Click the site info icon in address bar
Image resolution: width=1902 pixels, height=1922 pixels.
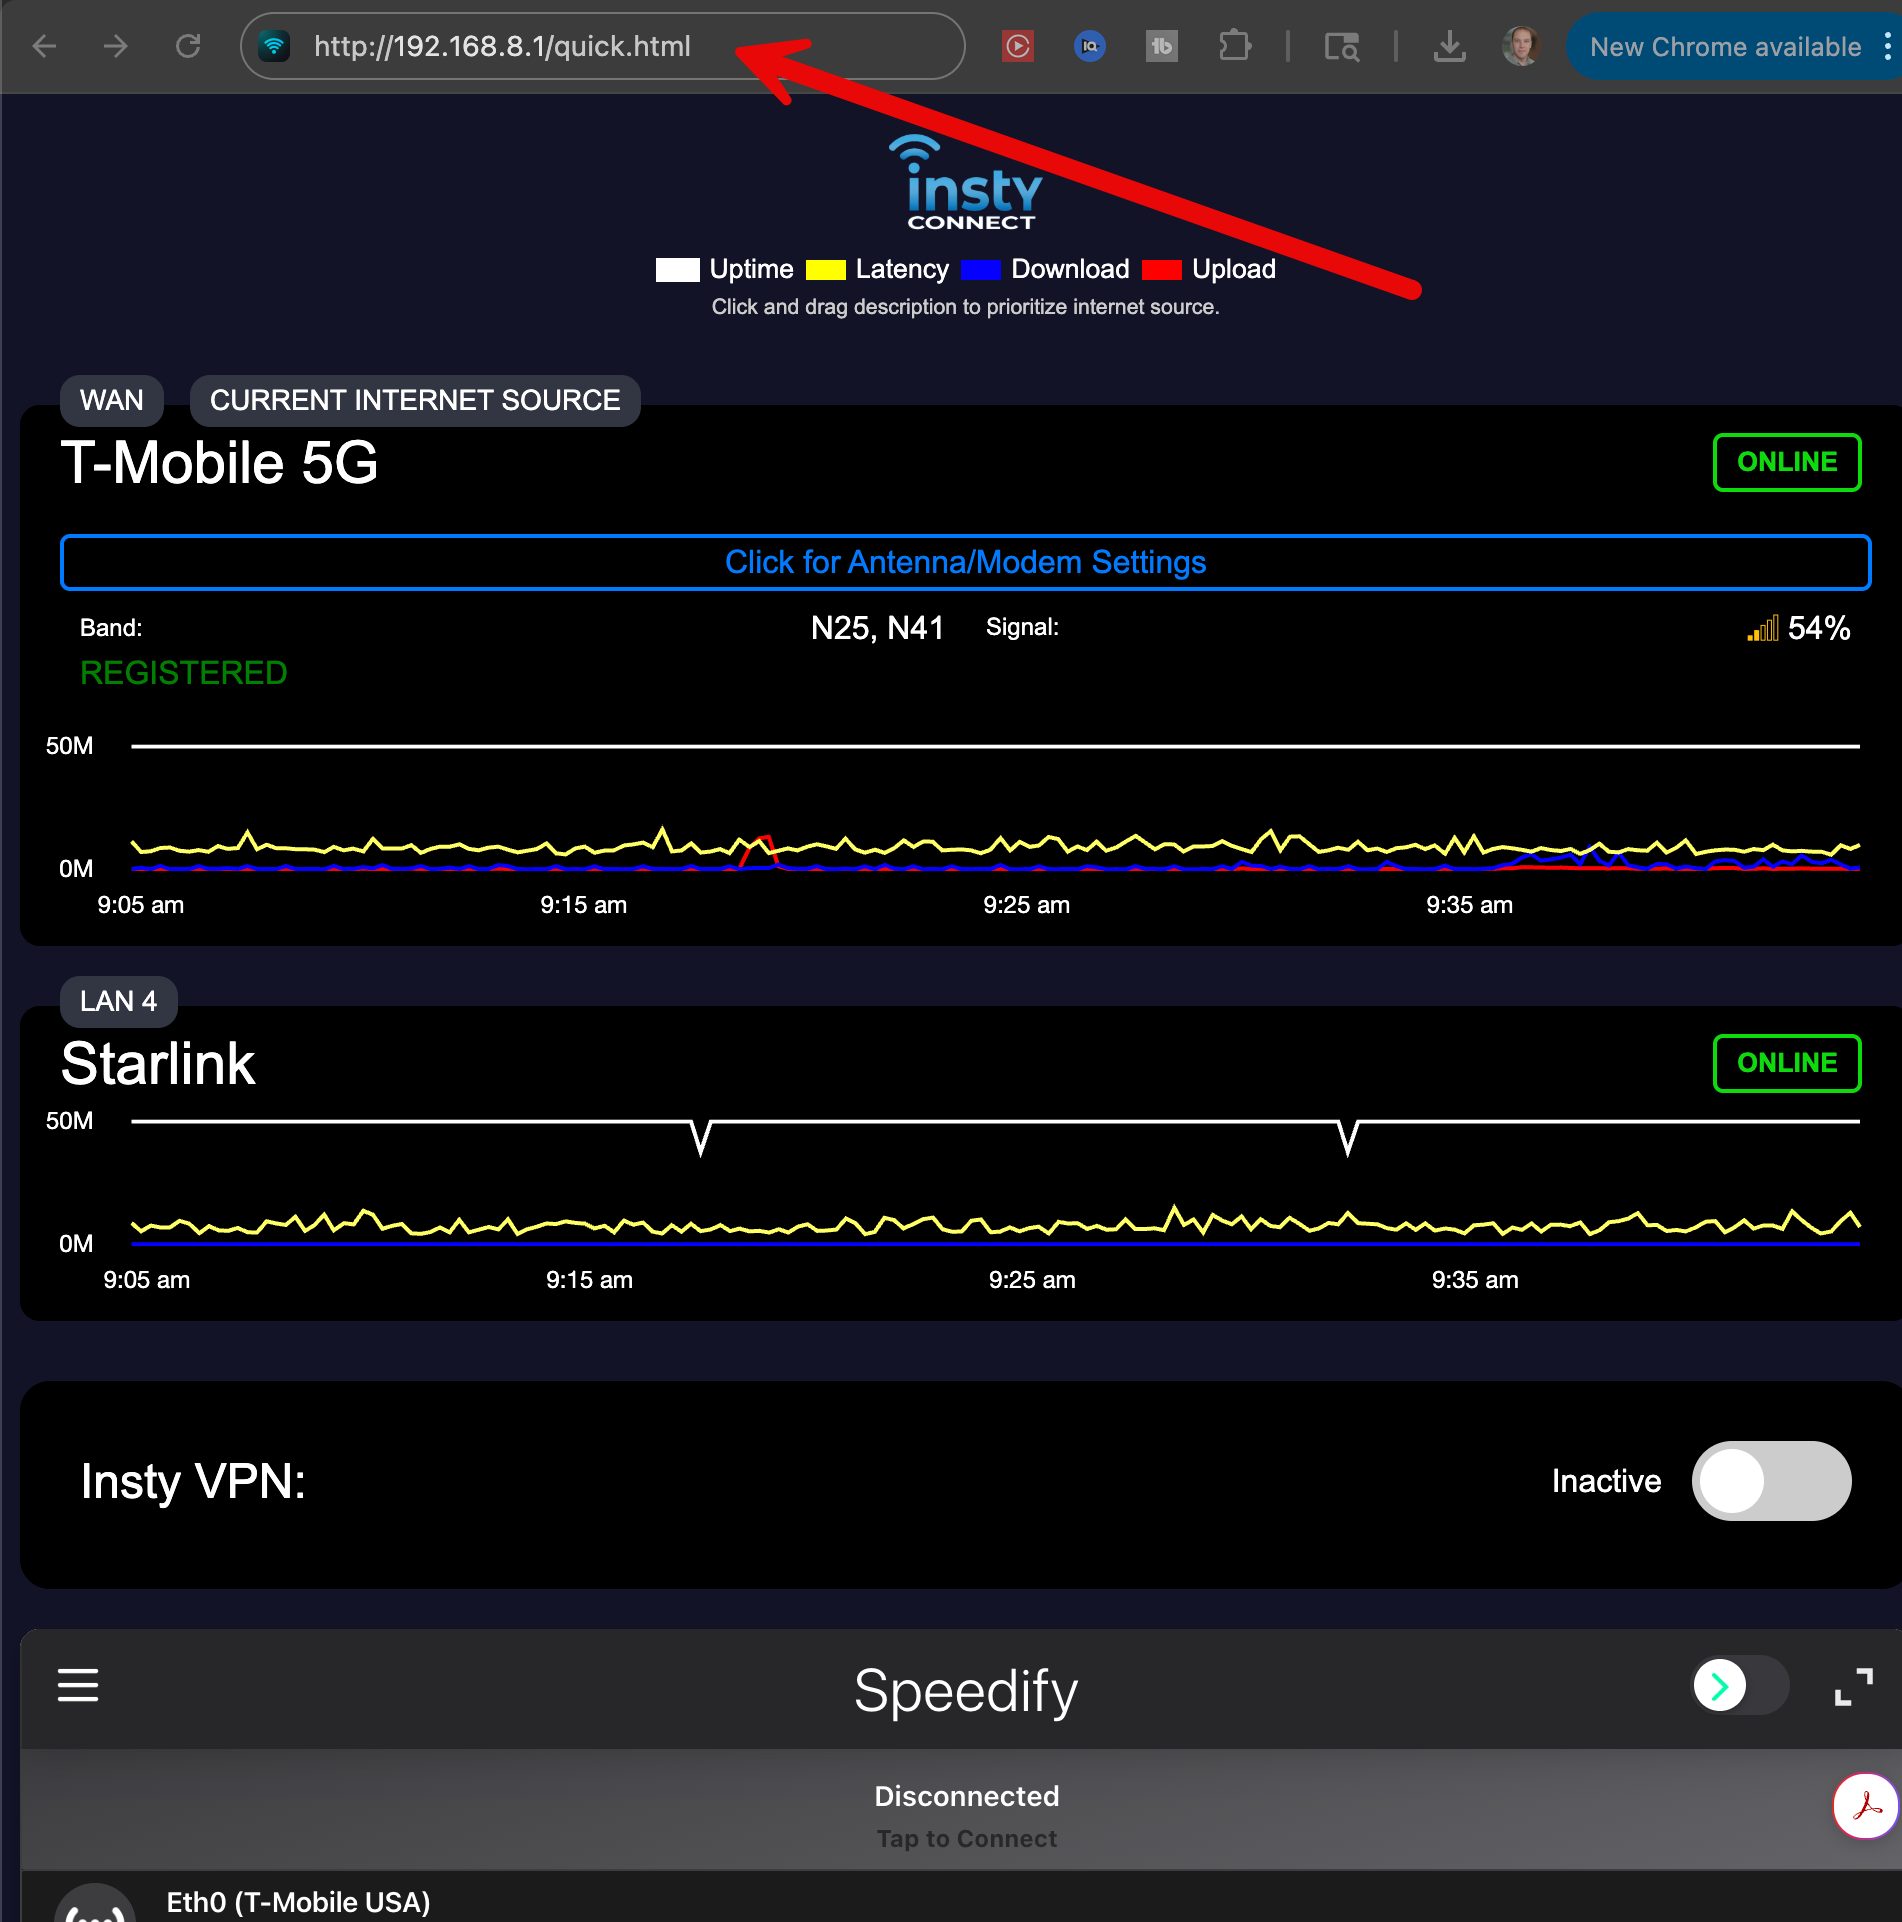[x=274, y=46]
